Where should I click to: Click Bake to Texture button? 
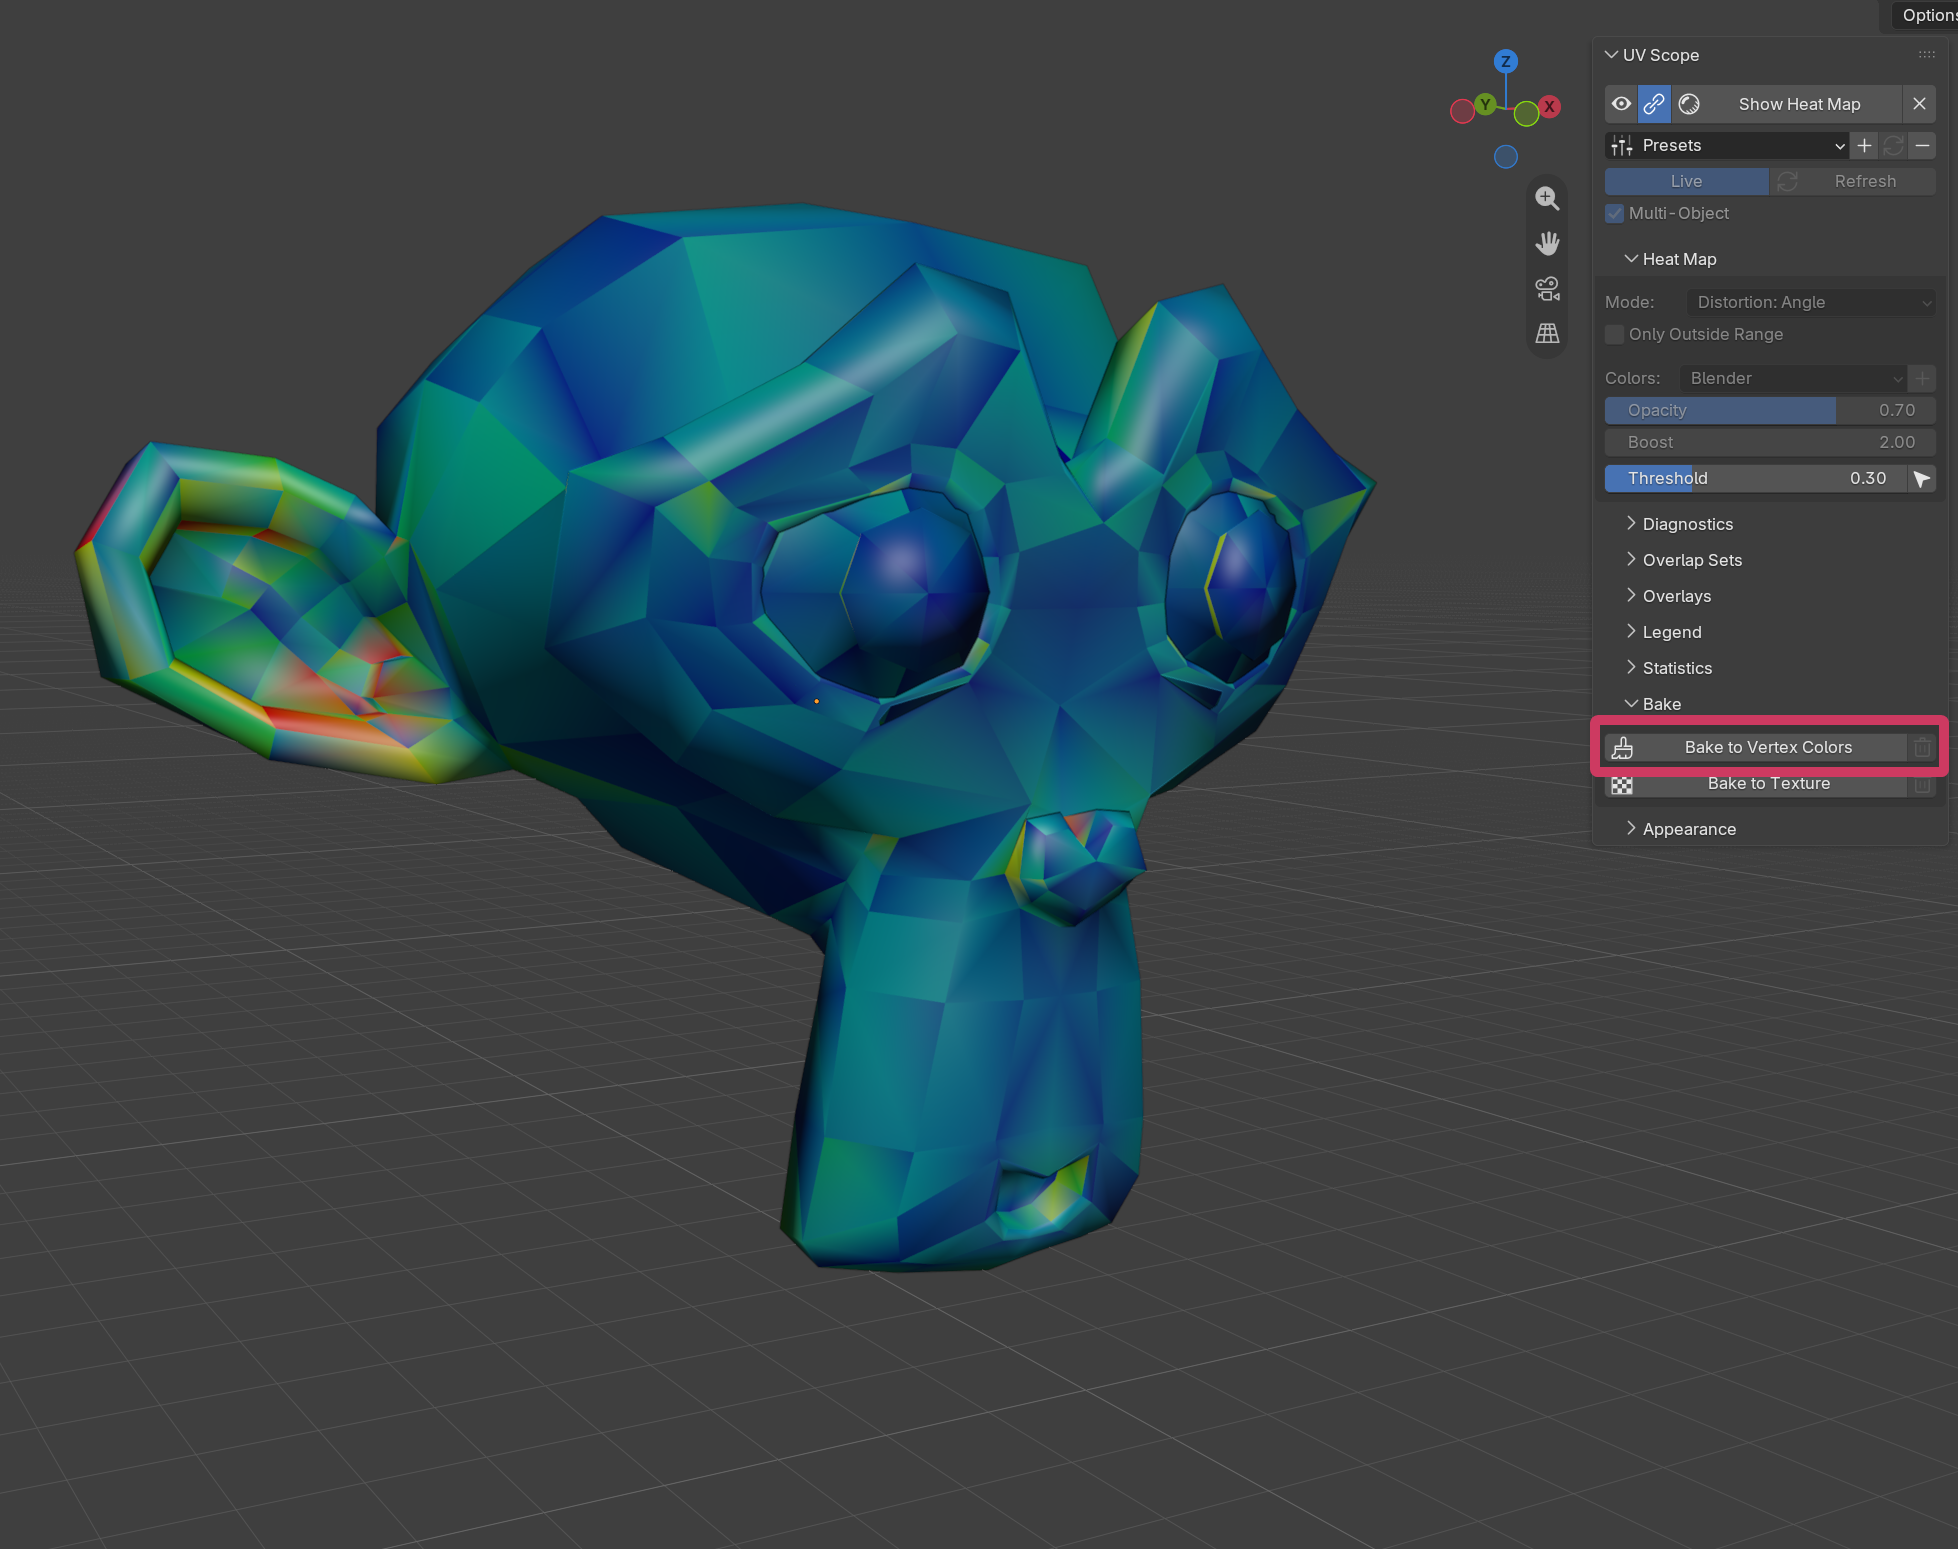click(1755, 784)
